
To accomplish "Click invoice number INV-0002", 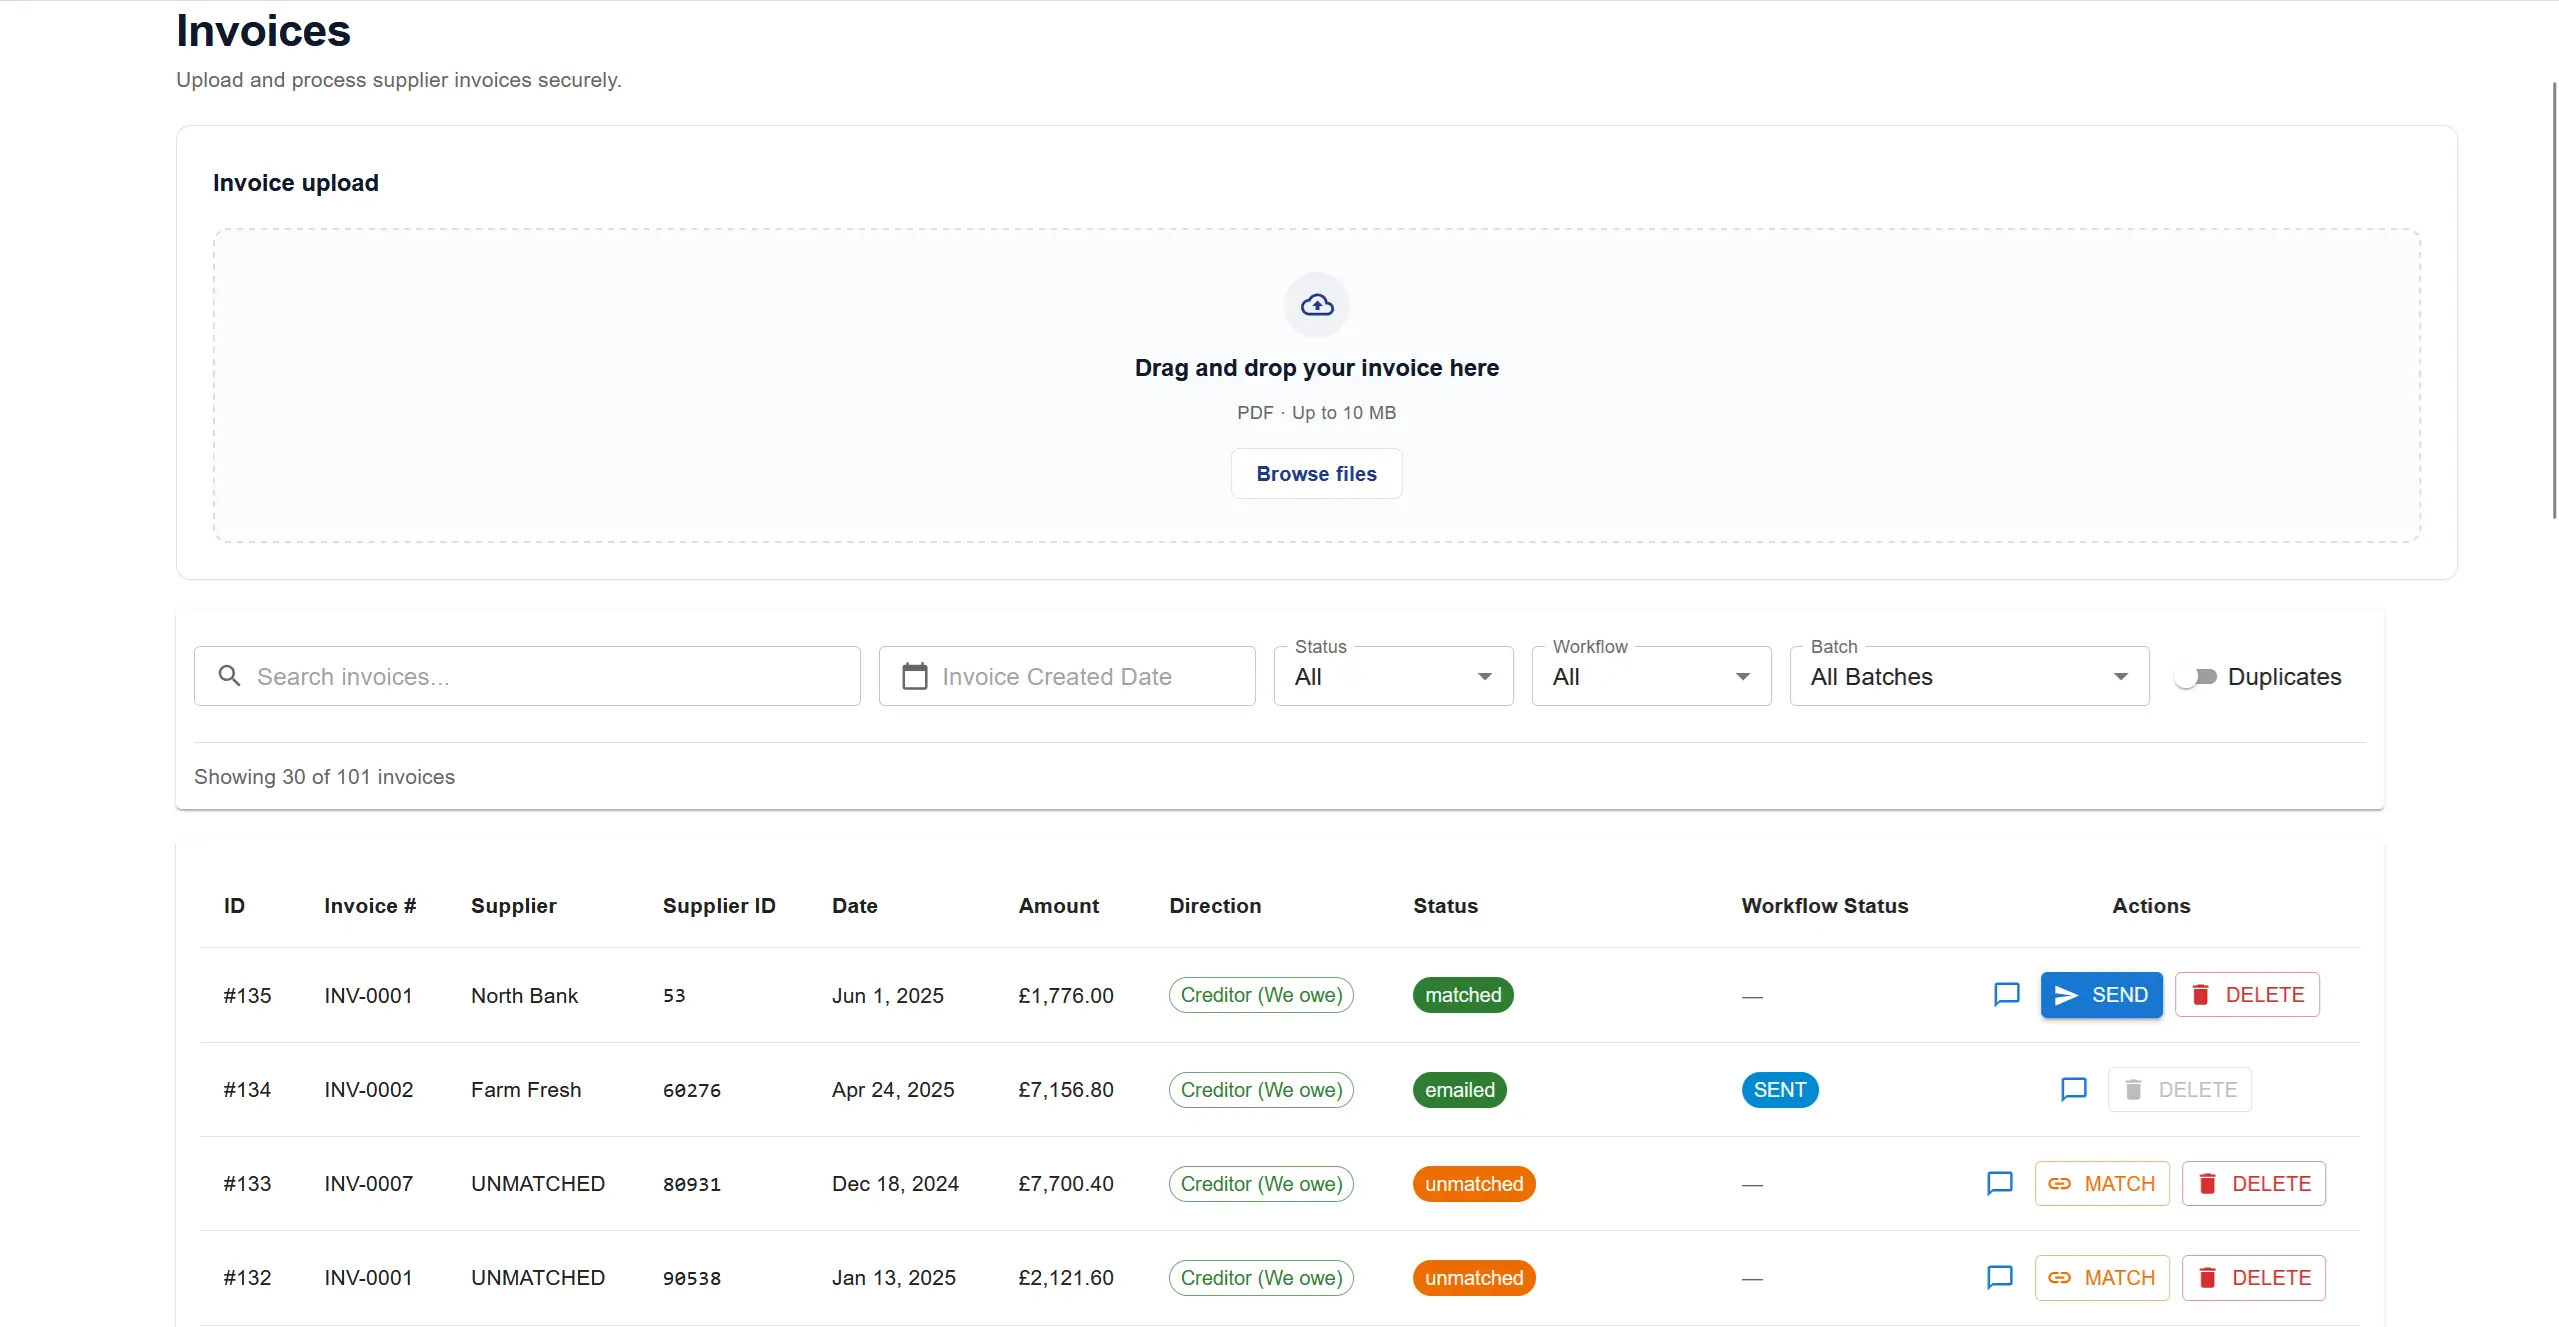I will click(368, 1089).
